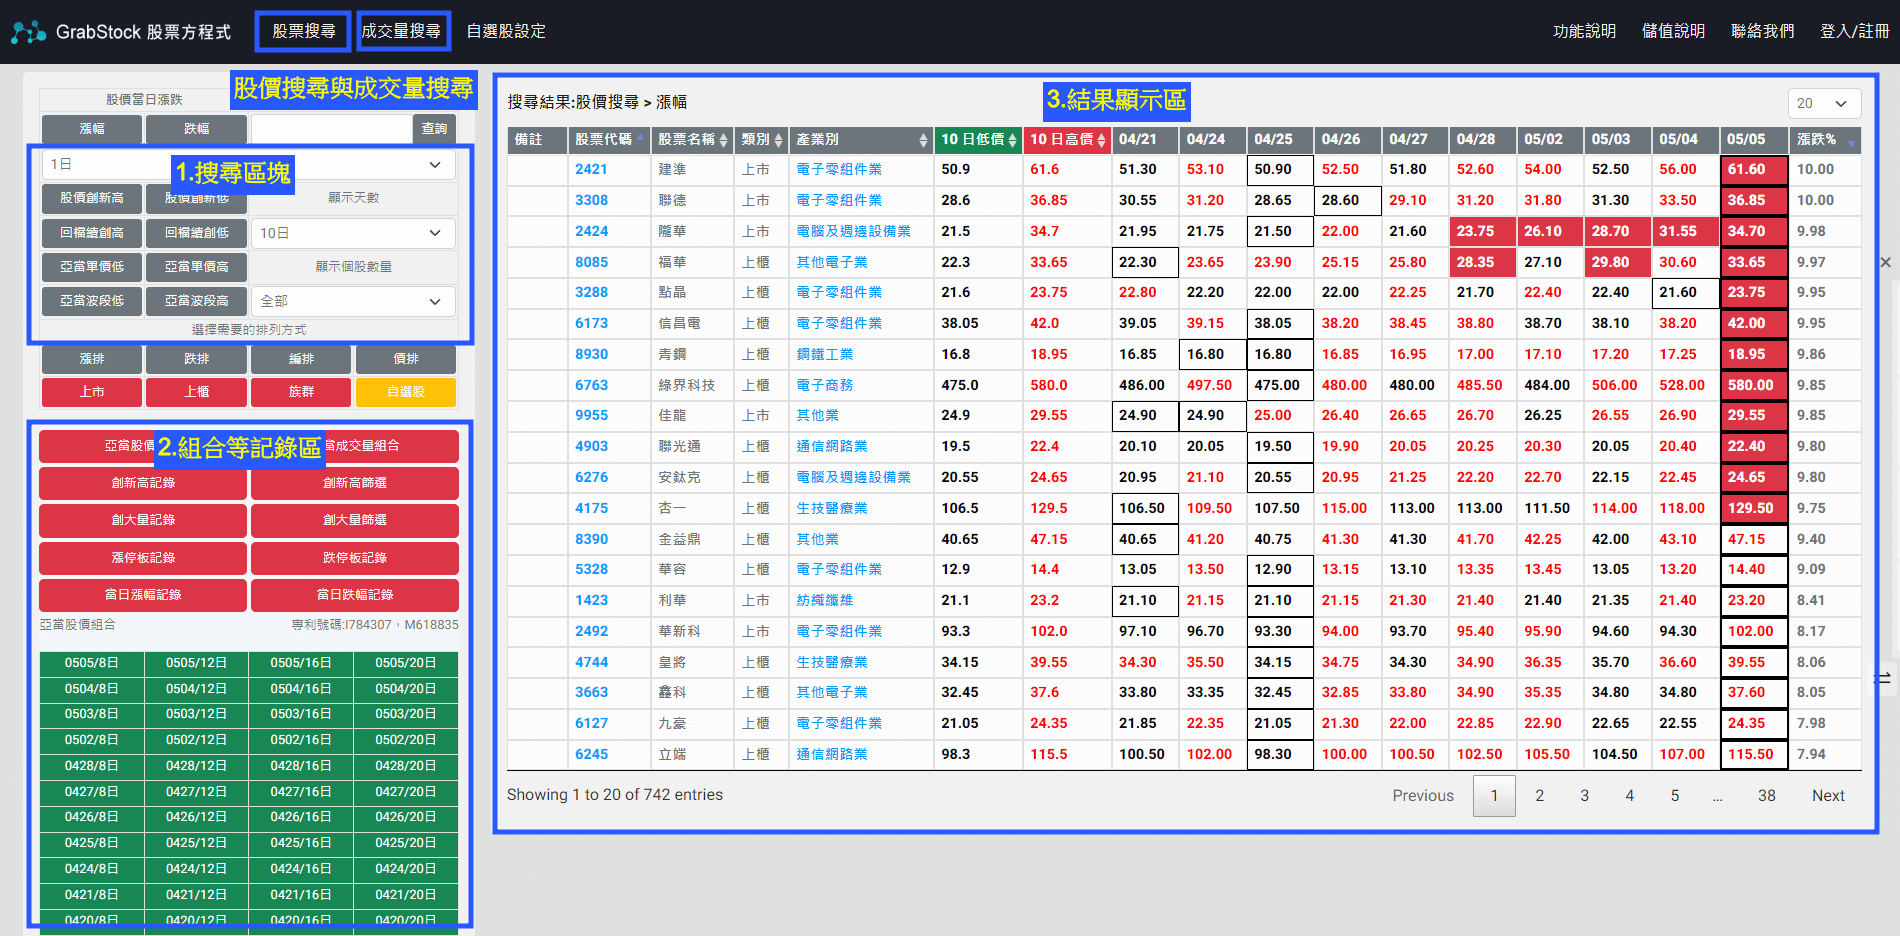The image size is (1900, 936).
Task: Select 漲排 sort order
Action: click(92, 359)
